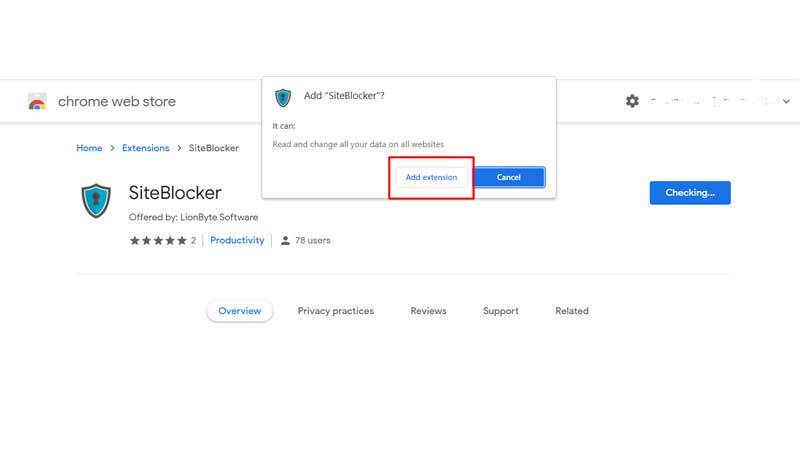Open the Reviews tab
The height and width of the screenshot is (450, 800).
click(x=429, y=311)
